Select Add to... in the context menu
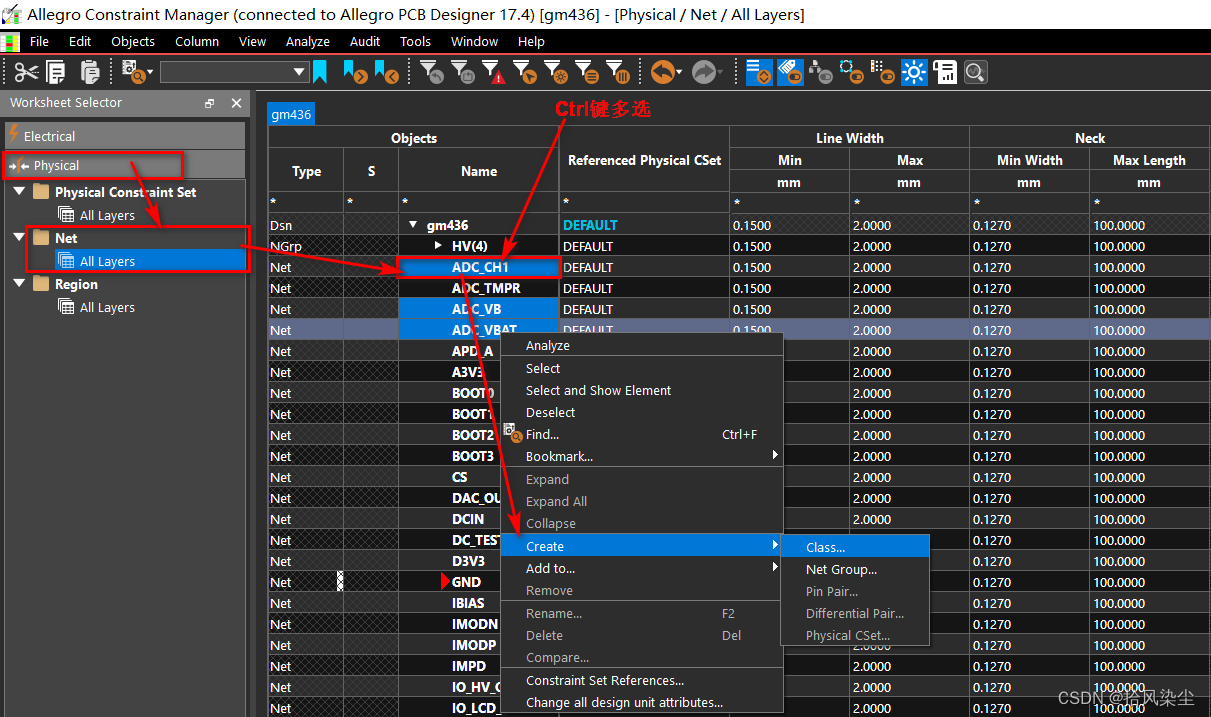This screenshot has width=1211, height=717. coord(641,568)
